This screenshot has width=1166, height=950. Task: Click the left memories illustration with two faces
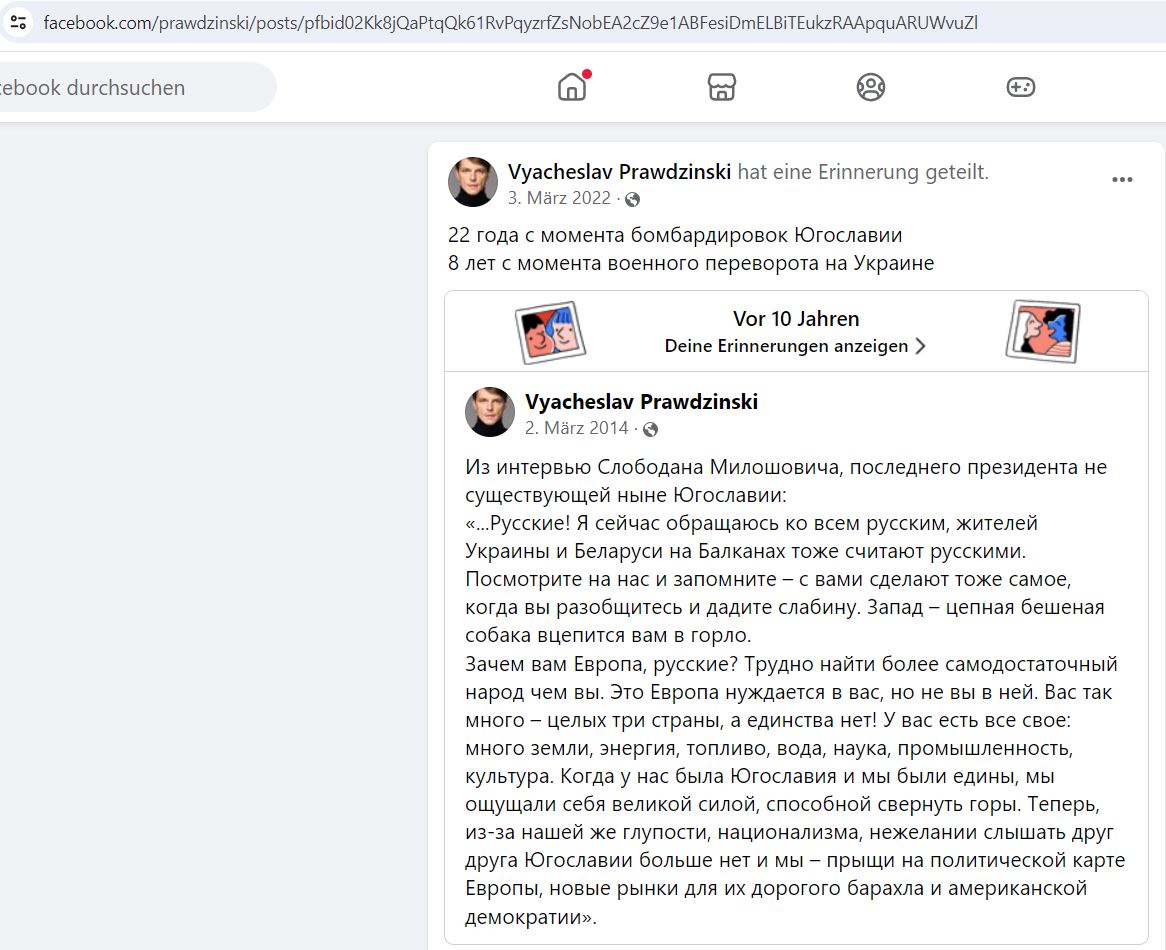(550, 332)
